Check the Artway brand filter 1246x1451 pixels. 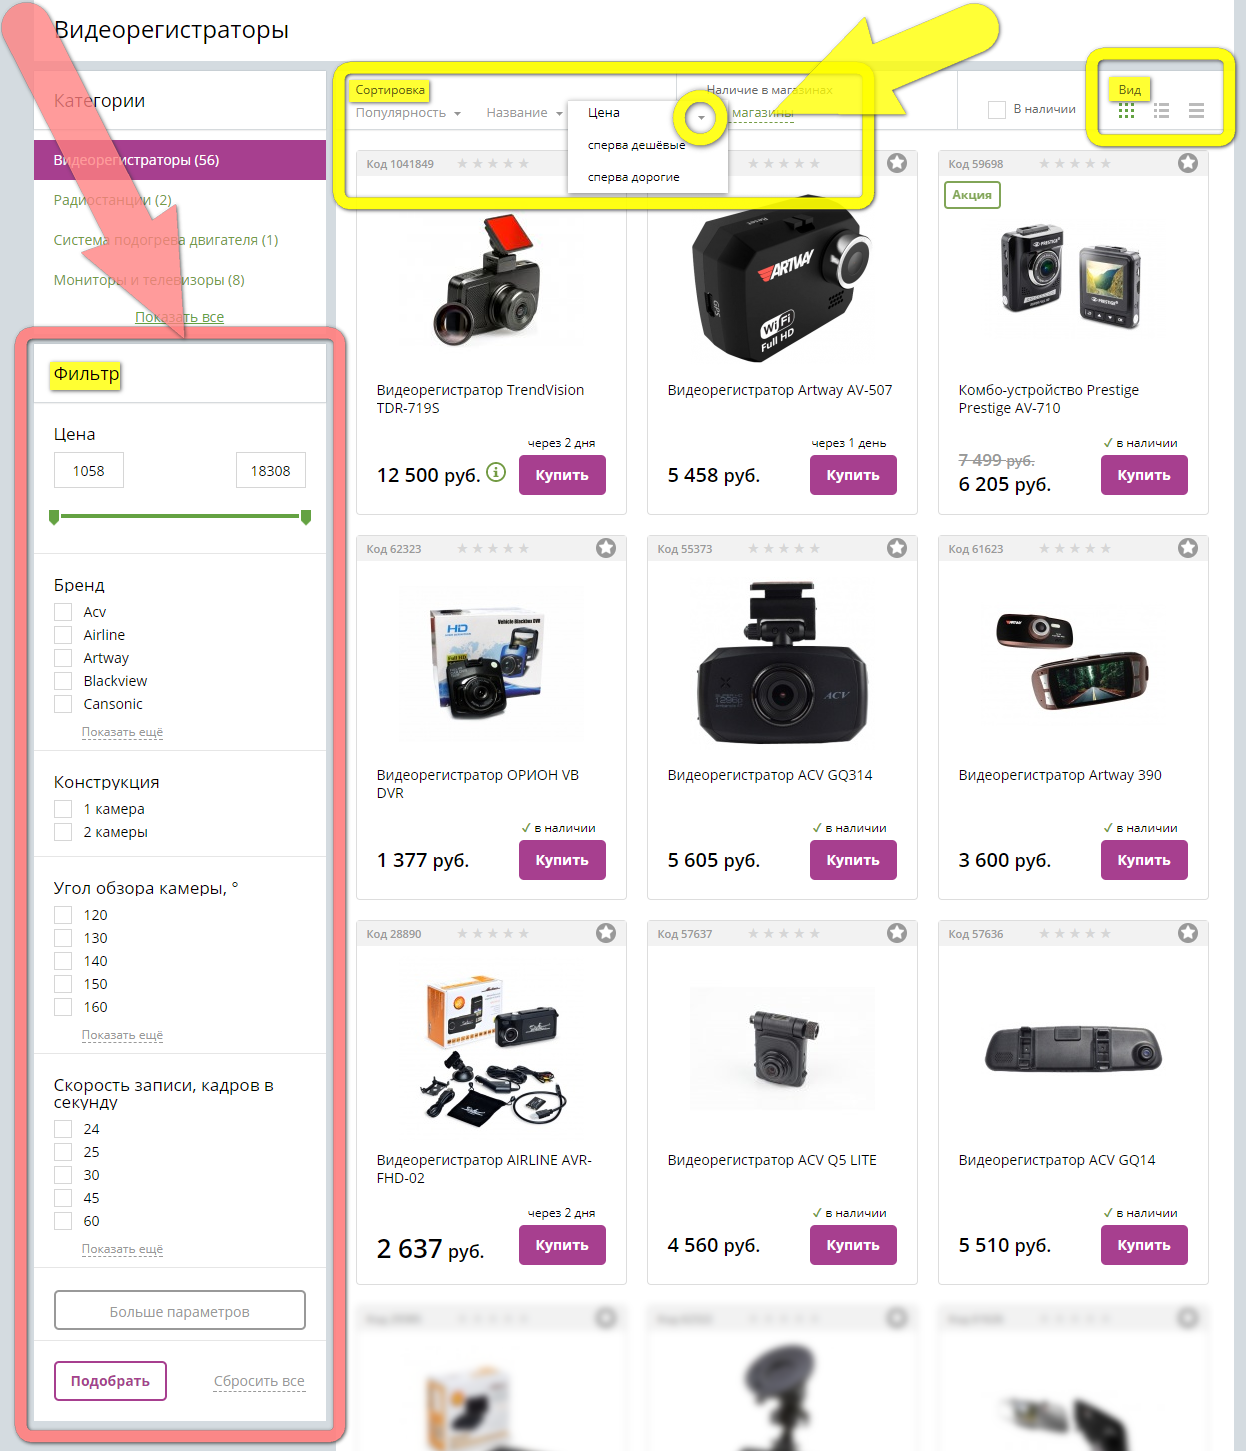pyautogui.click(x=63, y=658)
